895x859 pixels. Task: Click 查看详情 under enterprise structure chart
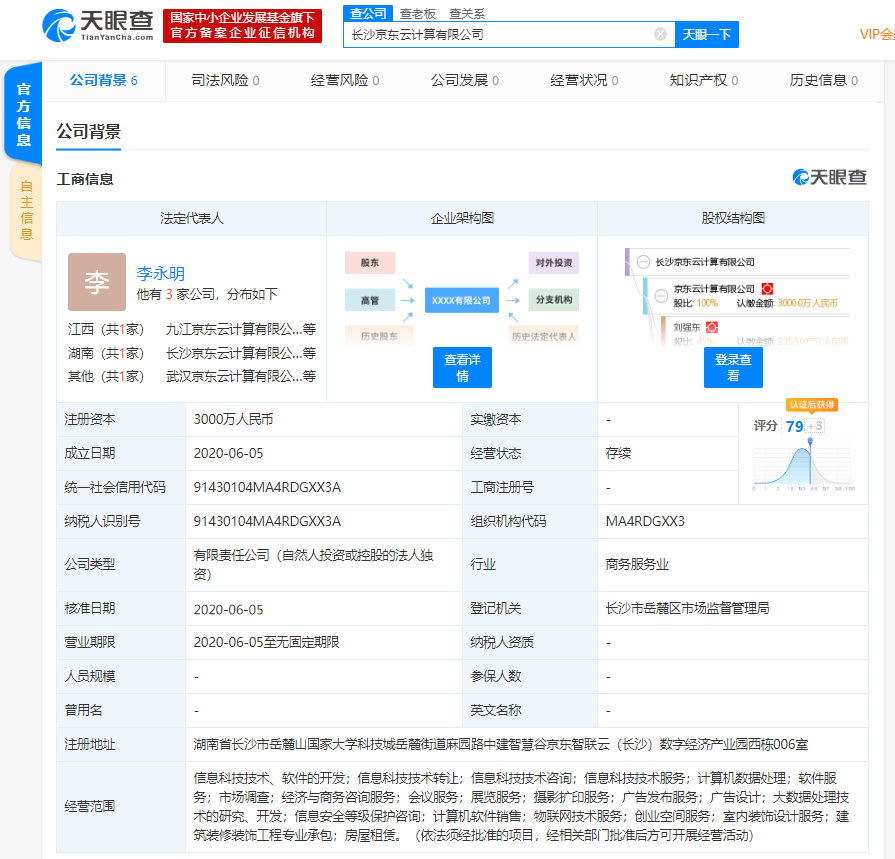click(462, 368)
